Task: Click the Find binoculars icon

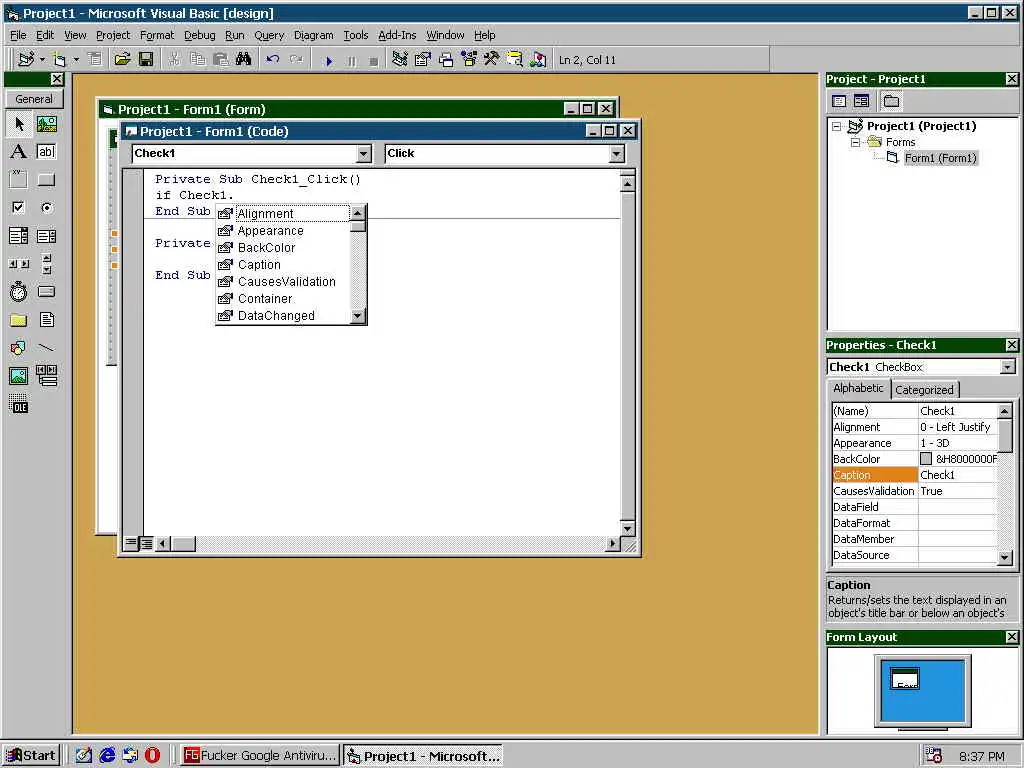Action: [244, 59]
